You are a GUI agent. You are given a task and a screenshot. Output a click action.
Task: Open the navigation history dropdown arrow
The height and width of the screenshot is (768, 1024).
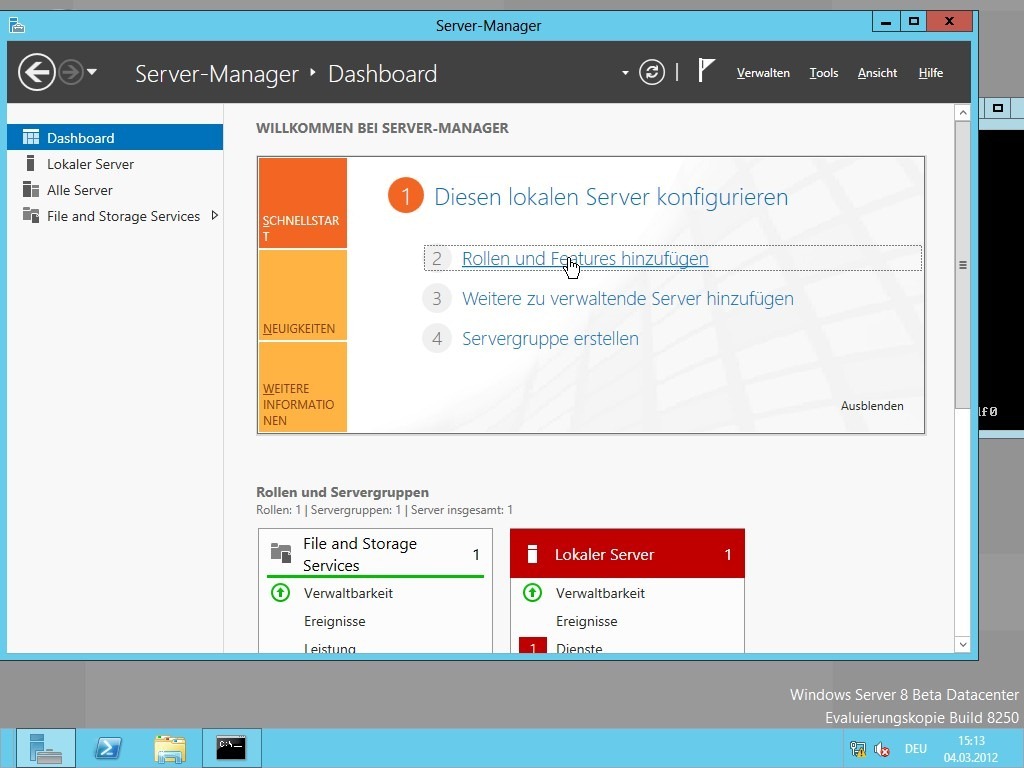92,72
